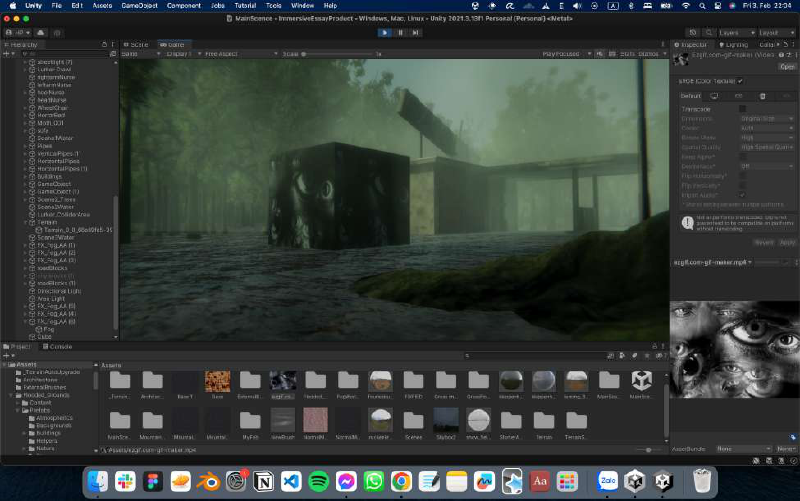
Task: Toggle the sRGB (Color Texture) checkbox
Action: (741, 80)
